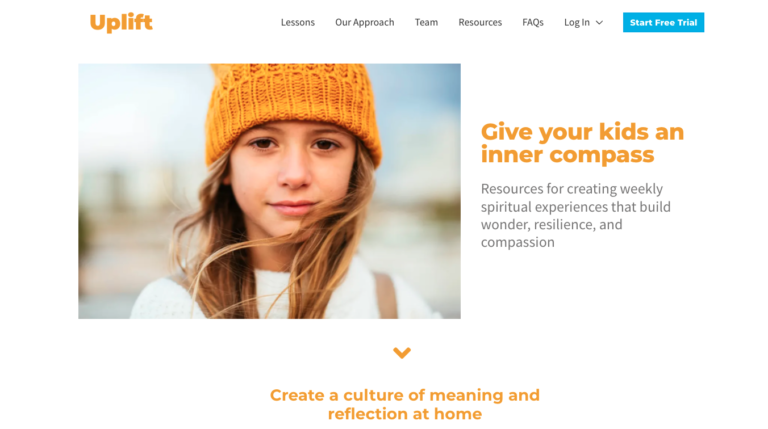Open the Lessons page
The width and height of the screenshot is (768, 429).
pos(298,23)
